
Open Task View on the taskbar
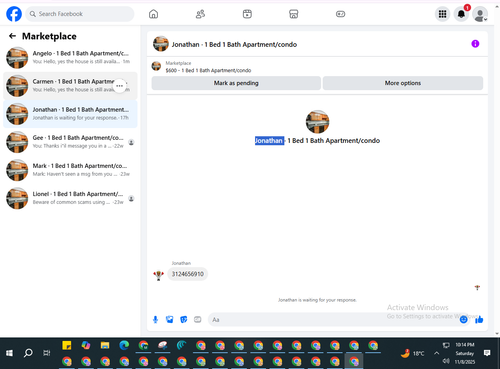tap(47, 353)
